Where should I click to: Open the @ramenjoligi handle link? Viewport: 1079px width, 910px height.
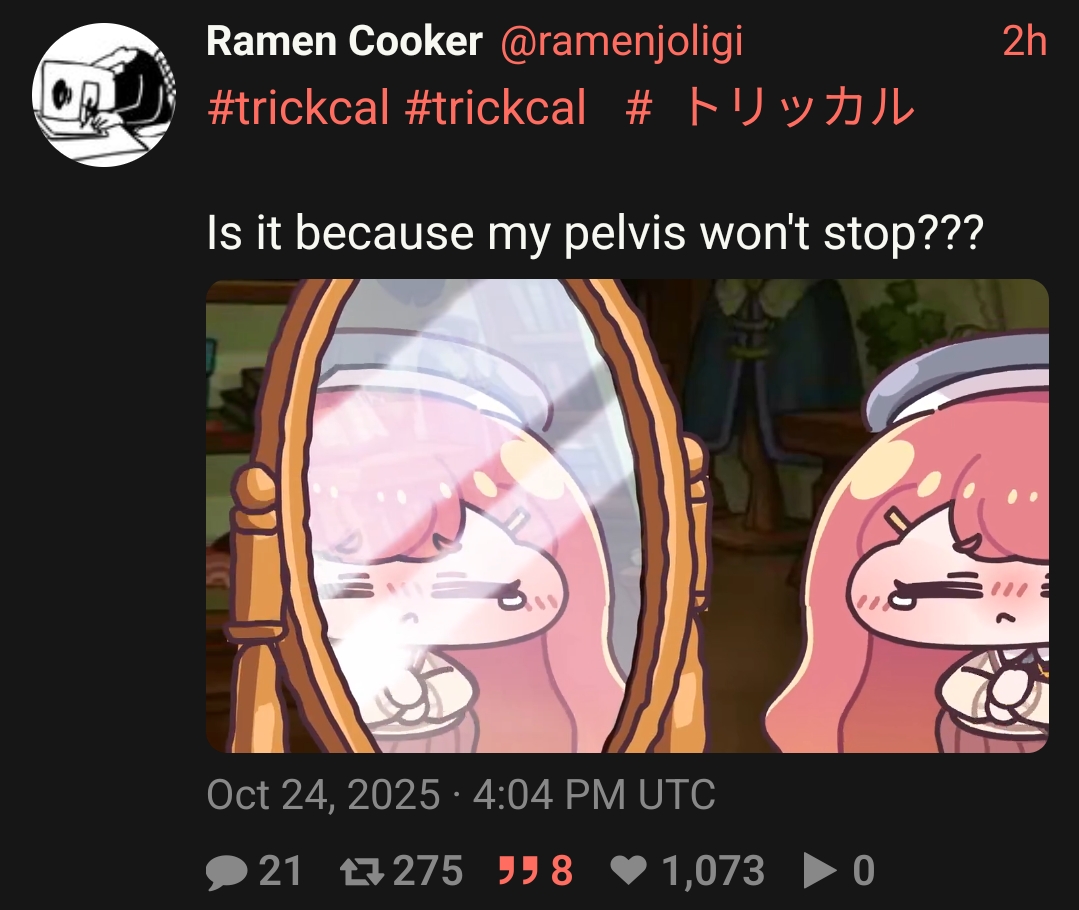621,43
